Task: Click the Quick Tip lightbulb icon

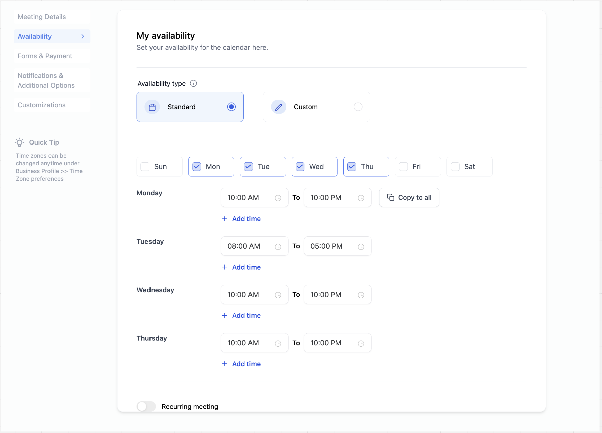Action: click(x=20, y=142)
